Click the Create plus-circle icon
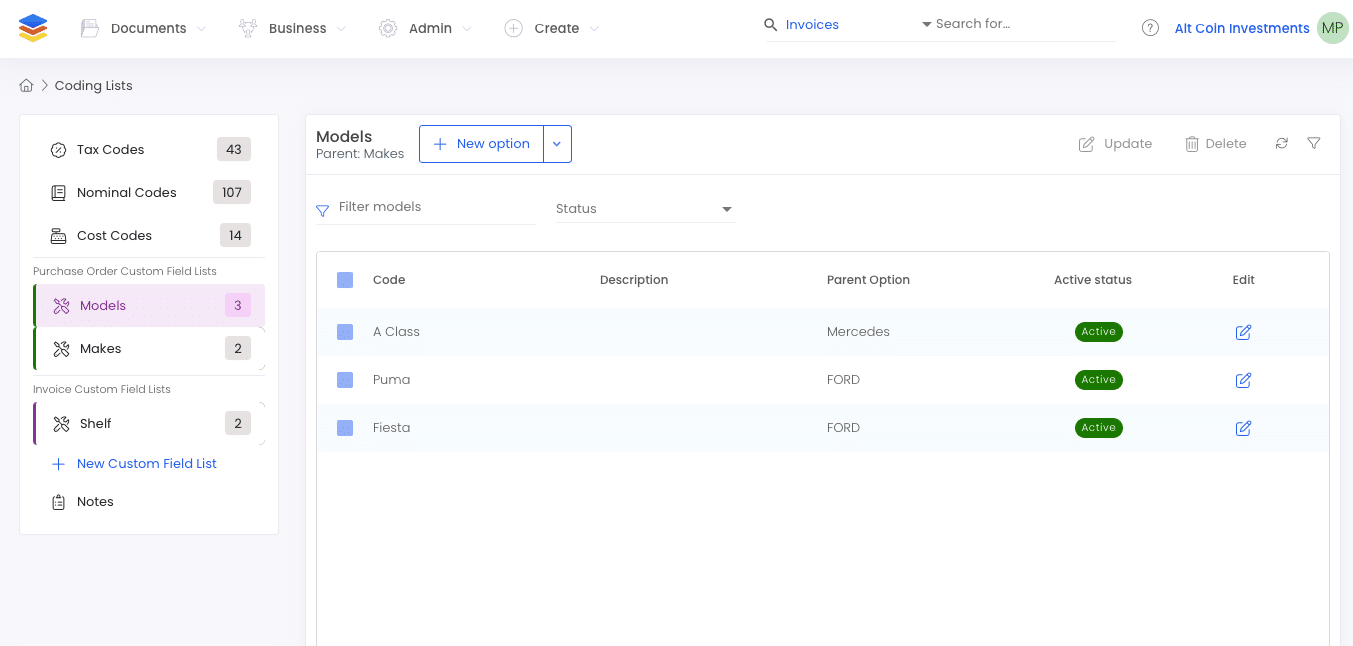Screen dimensions: 1353x646 [513, 29]
